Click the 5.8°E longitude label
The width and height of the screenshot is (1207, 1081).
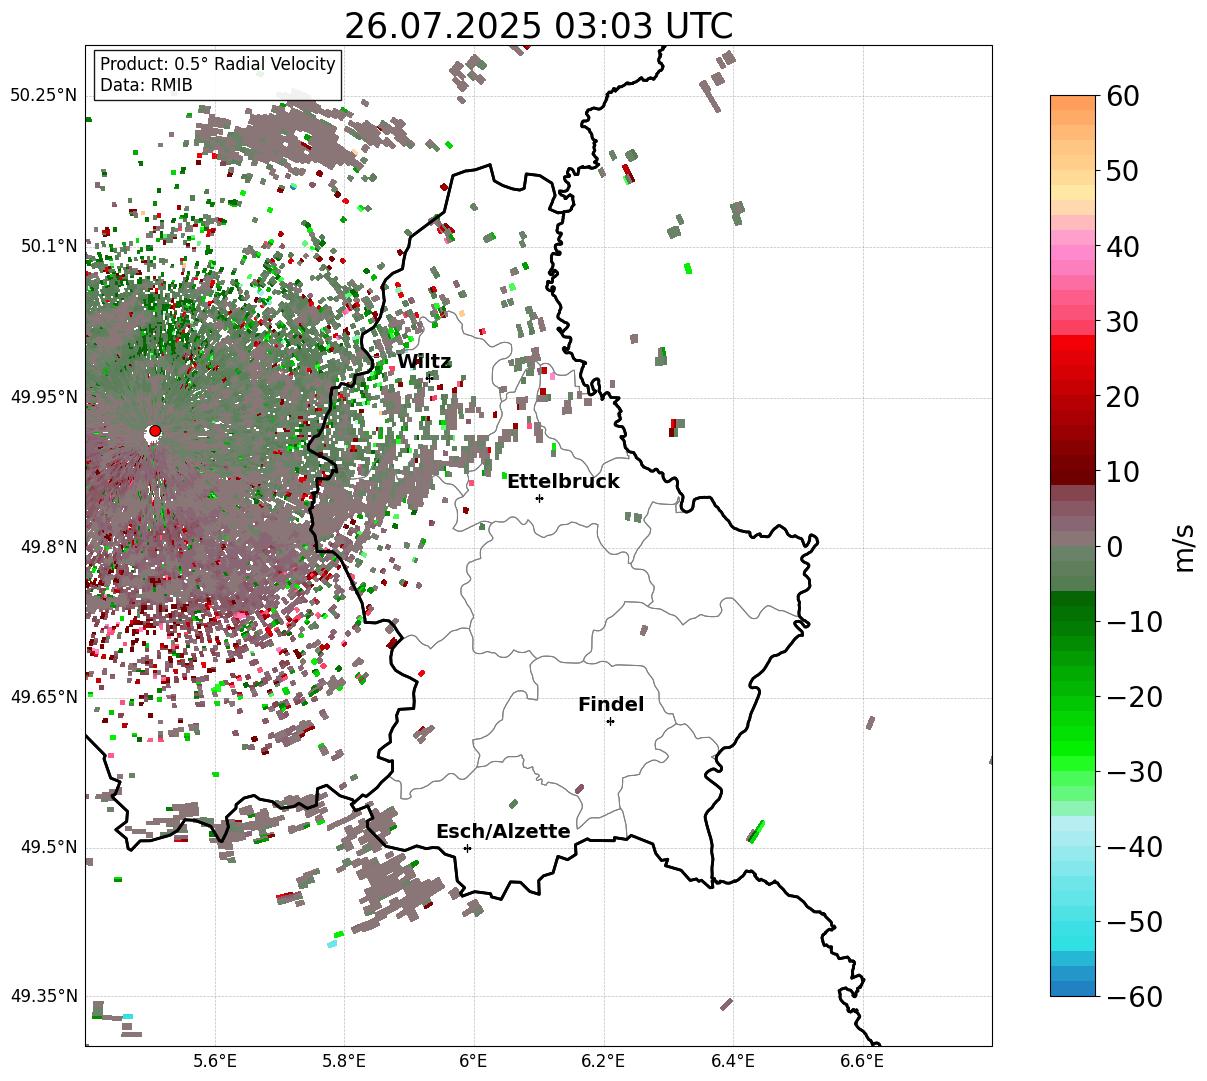pos(344,1061)
